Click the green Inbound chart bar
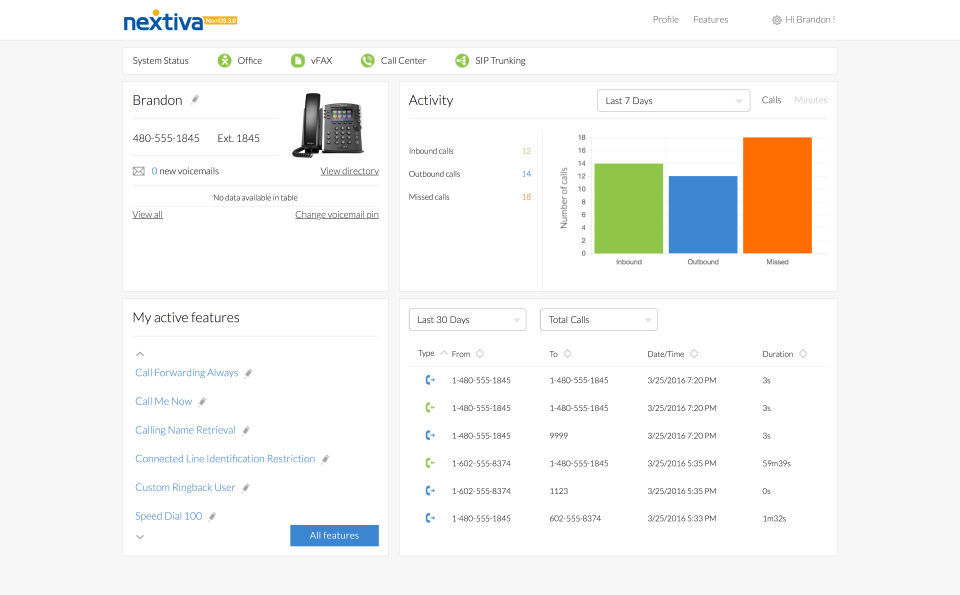Screen dimensions: 960x595 click(x=629, y=208)
